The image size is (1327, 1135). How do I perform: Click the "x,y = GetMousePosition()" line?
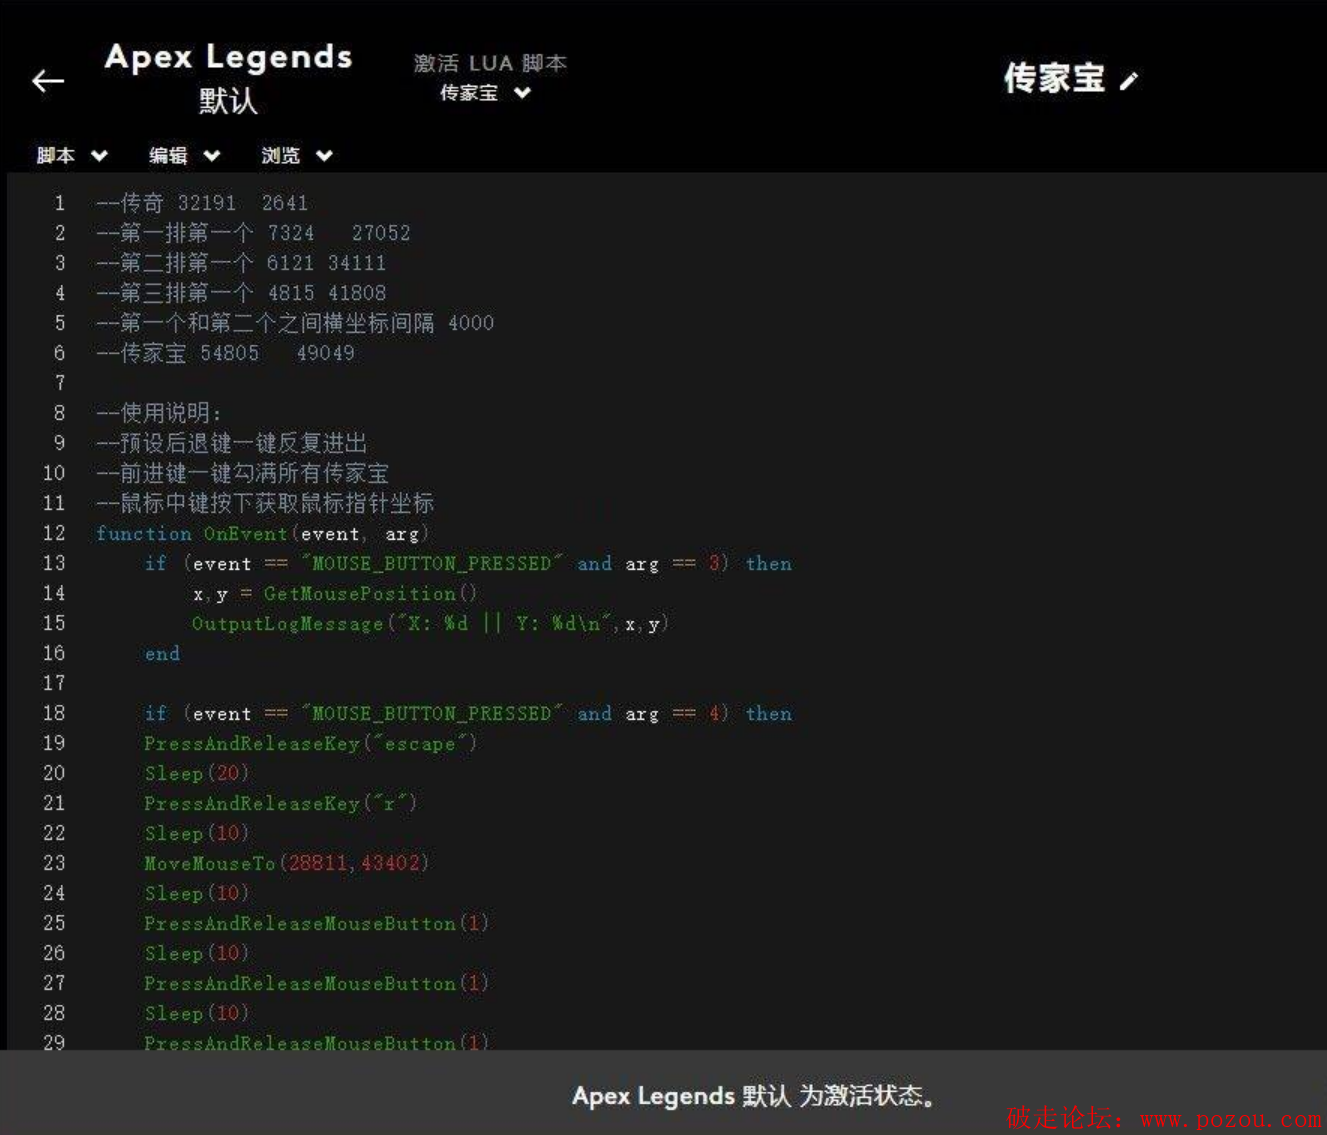[x=334, y=594]
